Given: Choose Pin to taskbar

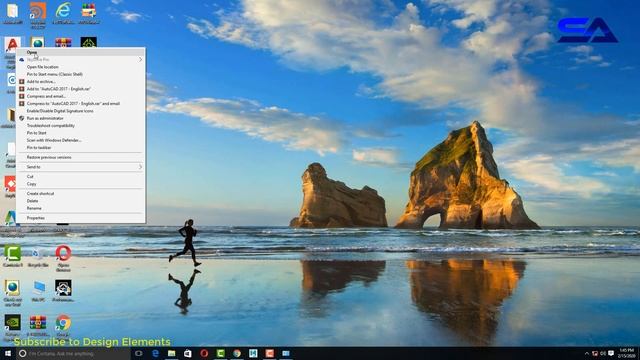Looking at the screenshot, I should (80, 148).
